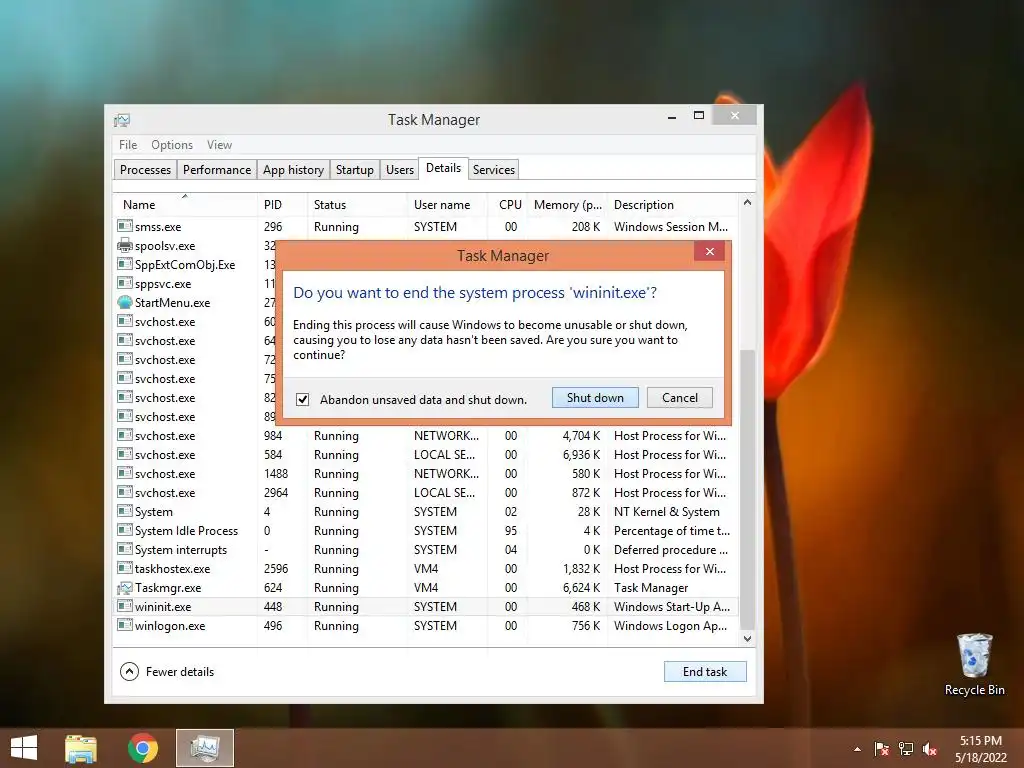Screen dimensions: 1024x768
Task: Click the 'Windows Logon Ap...' description
Action: point(670,626)
